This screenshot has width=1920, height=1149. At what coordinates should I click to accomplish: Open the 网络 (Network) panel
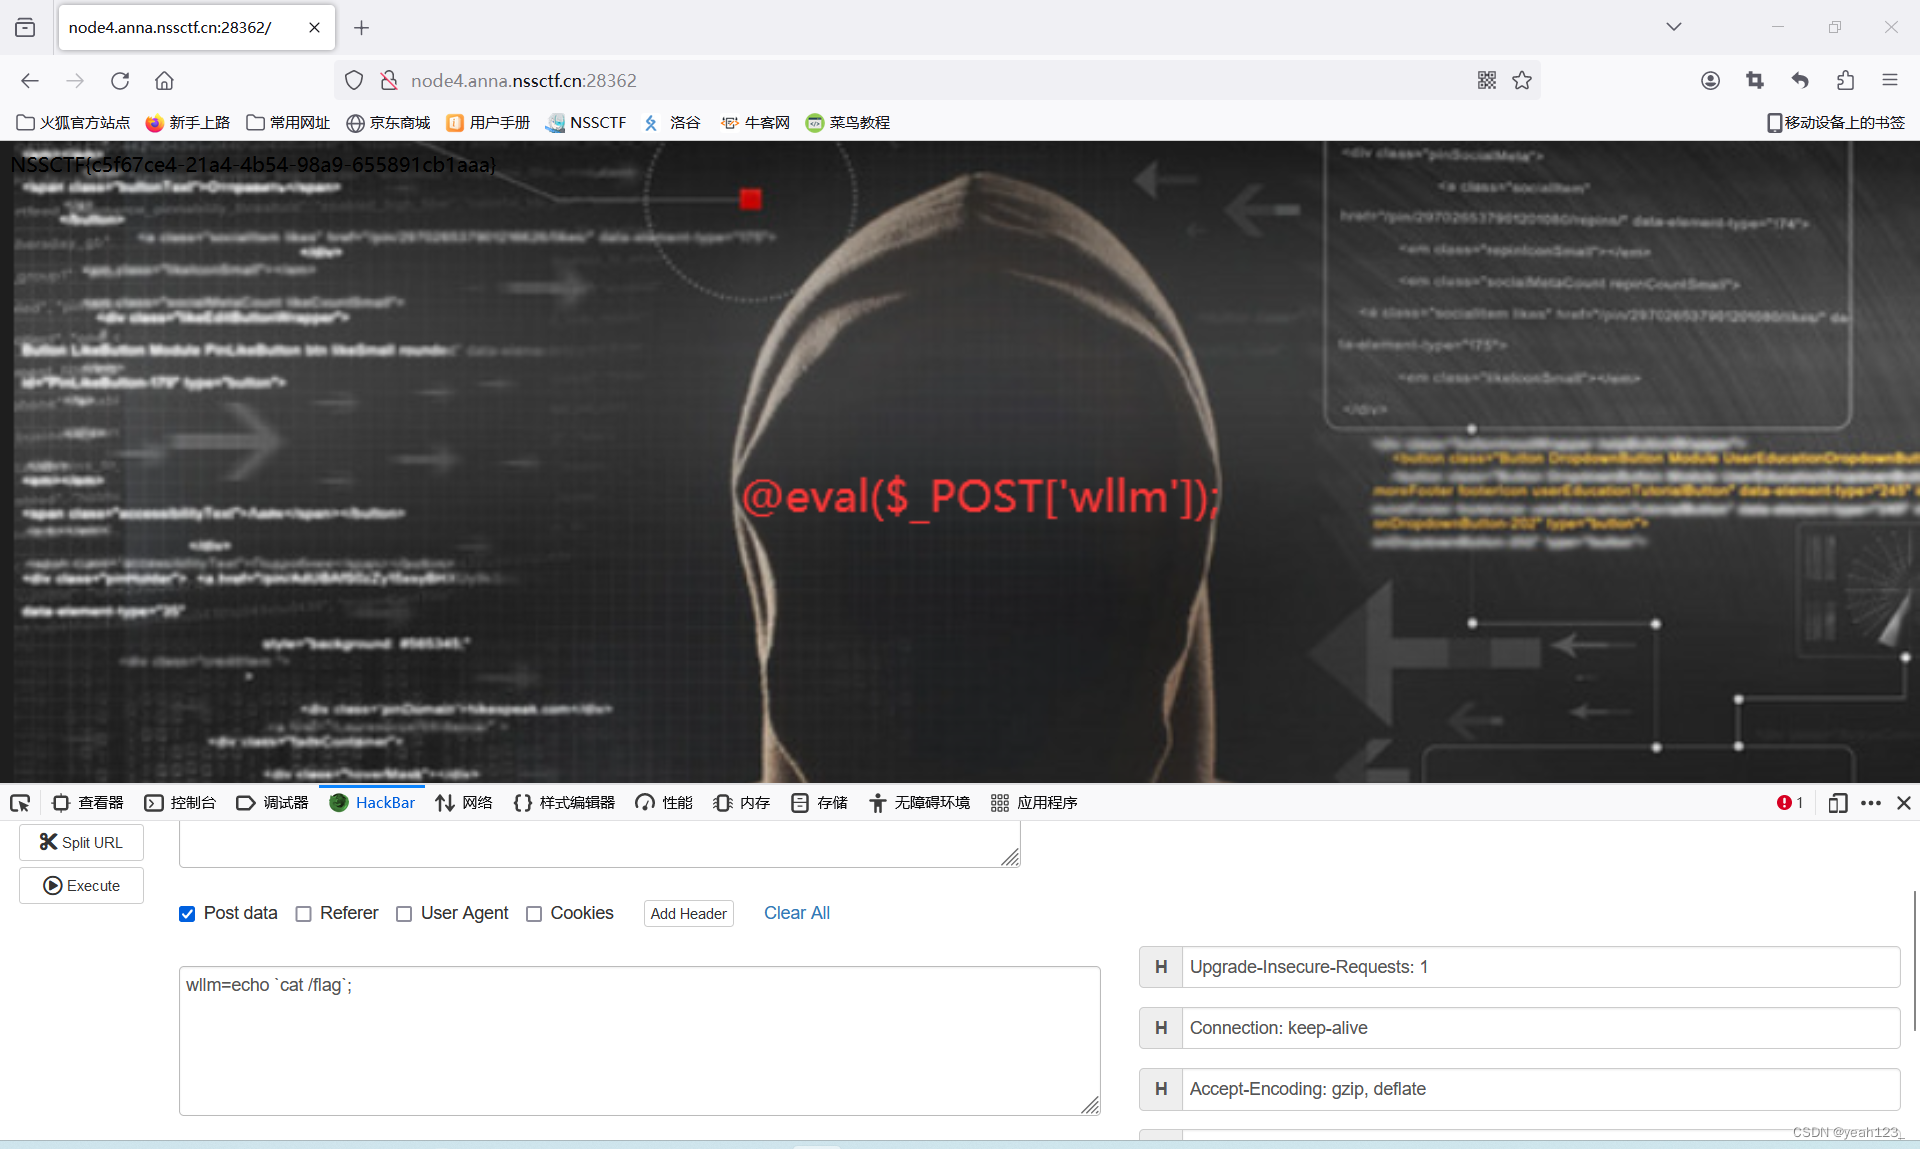coord(464,802)
